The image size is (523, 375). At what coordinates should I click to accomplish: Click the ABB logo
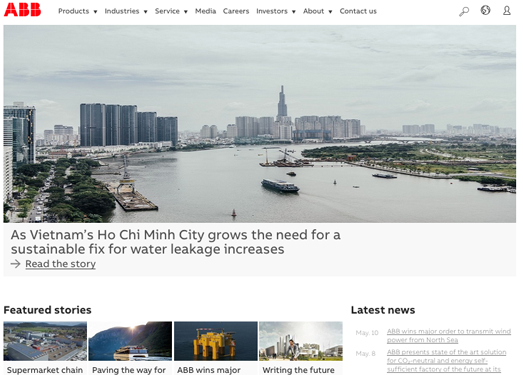22,10
